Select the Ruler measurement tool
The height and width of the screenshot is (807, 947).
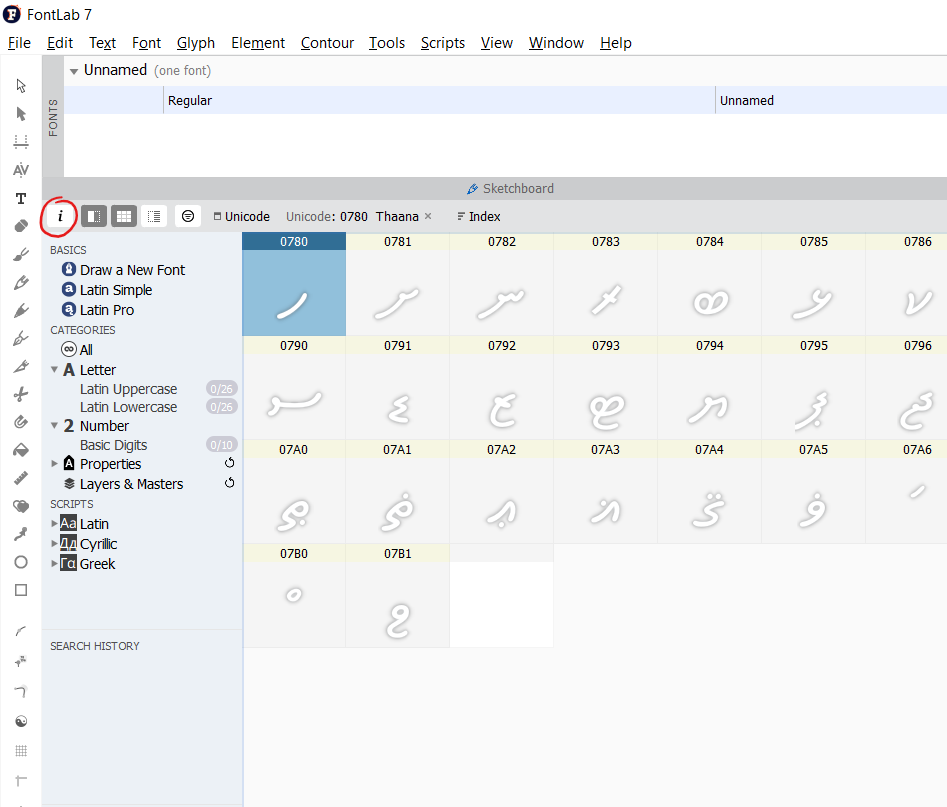click(21, 478)
